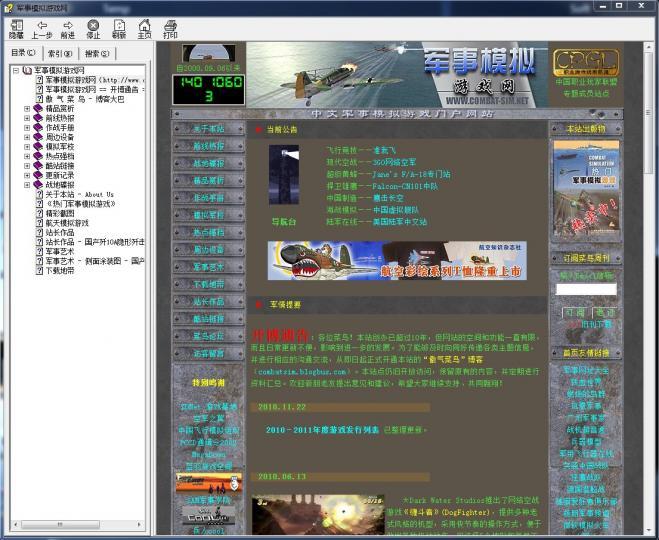Screen dimensions: 659x540
Task: Switch to the 搜索 (Search) tab
Action: 97,53
